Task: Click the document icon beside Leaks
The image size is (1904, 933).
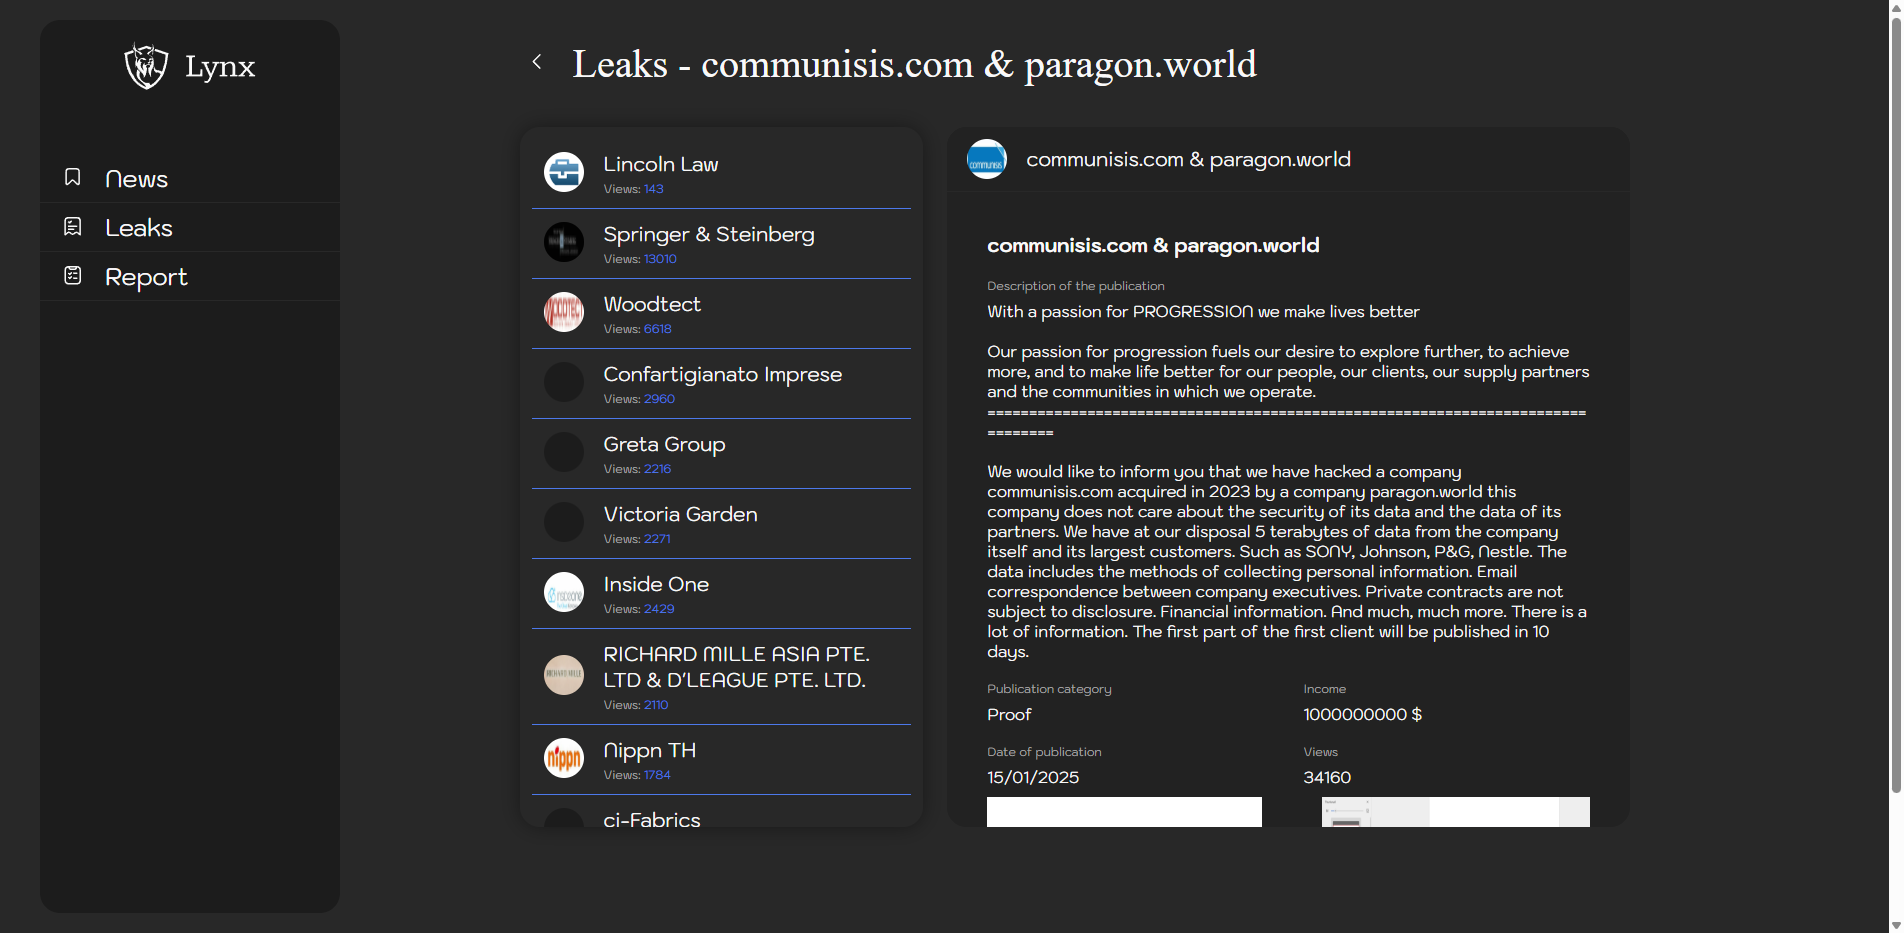Action: coord(73,227)
